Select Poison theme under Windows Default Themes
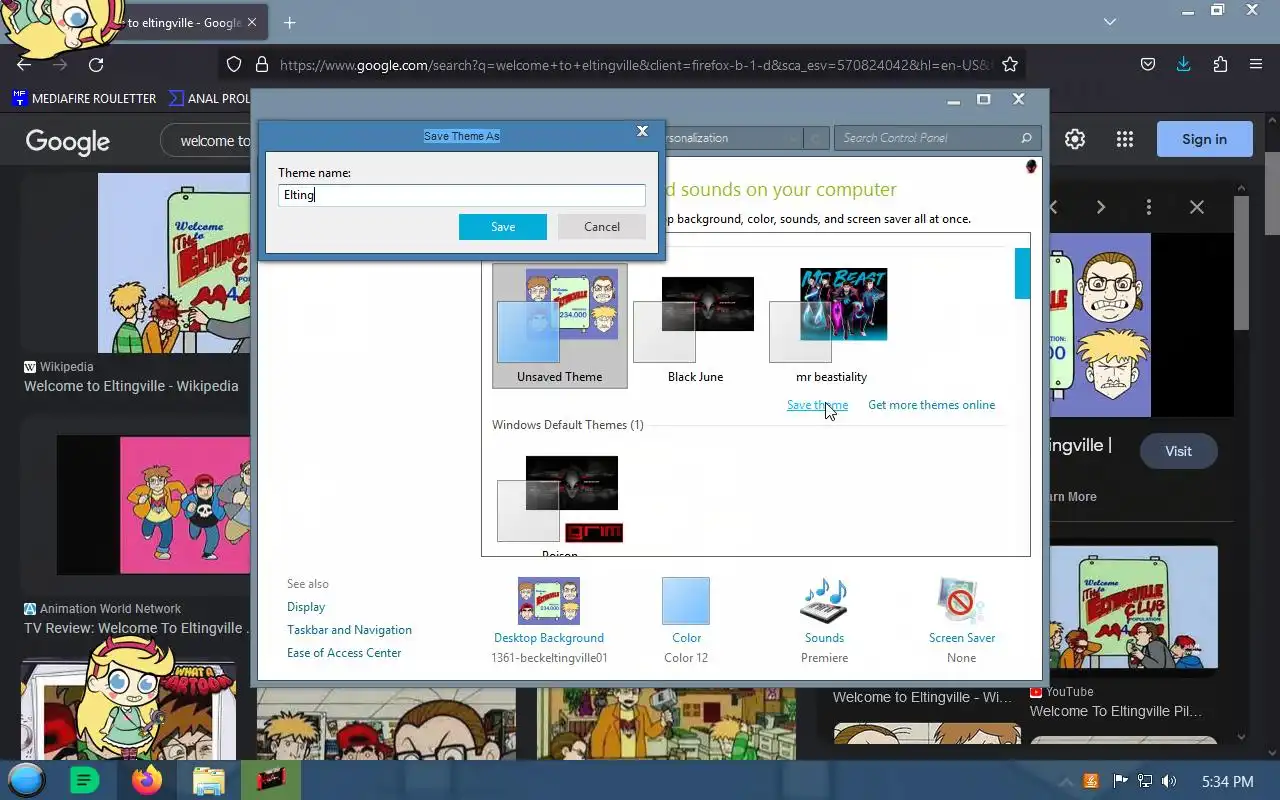Viewport: 1280px width, 800px height. 560,503
